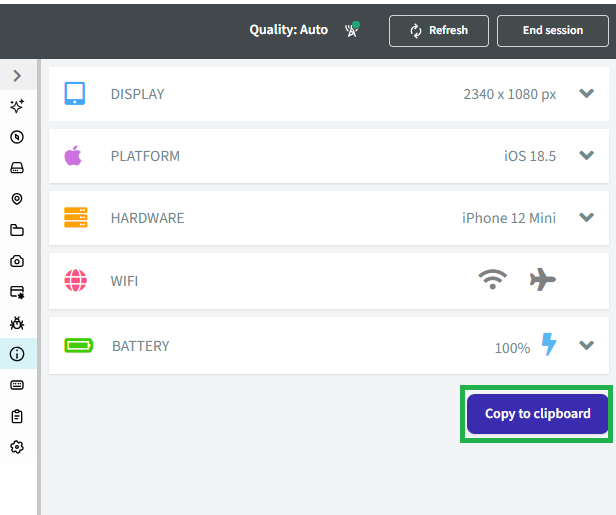The image size is (616, 515).
Task: Click the Refresh button
Action: pos(438,30)
